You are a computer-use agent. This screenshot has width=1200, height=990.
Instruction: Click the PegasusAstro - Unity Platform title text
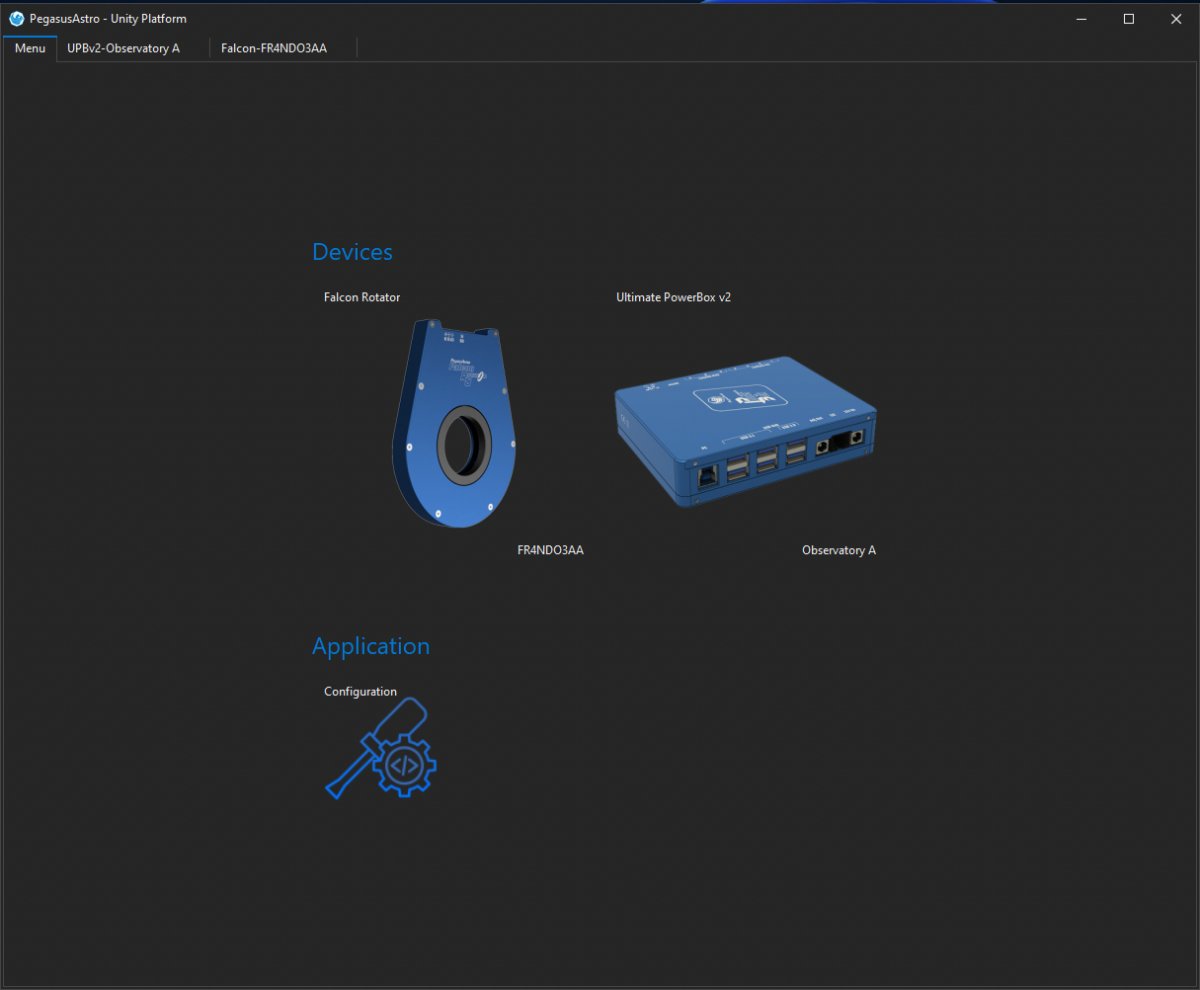coord(107,18)
